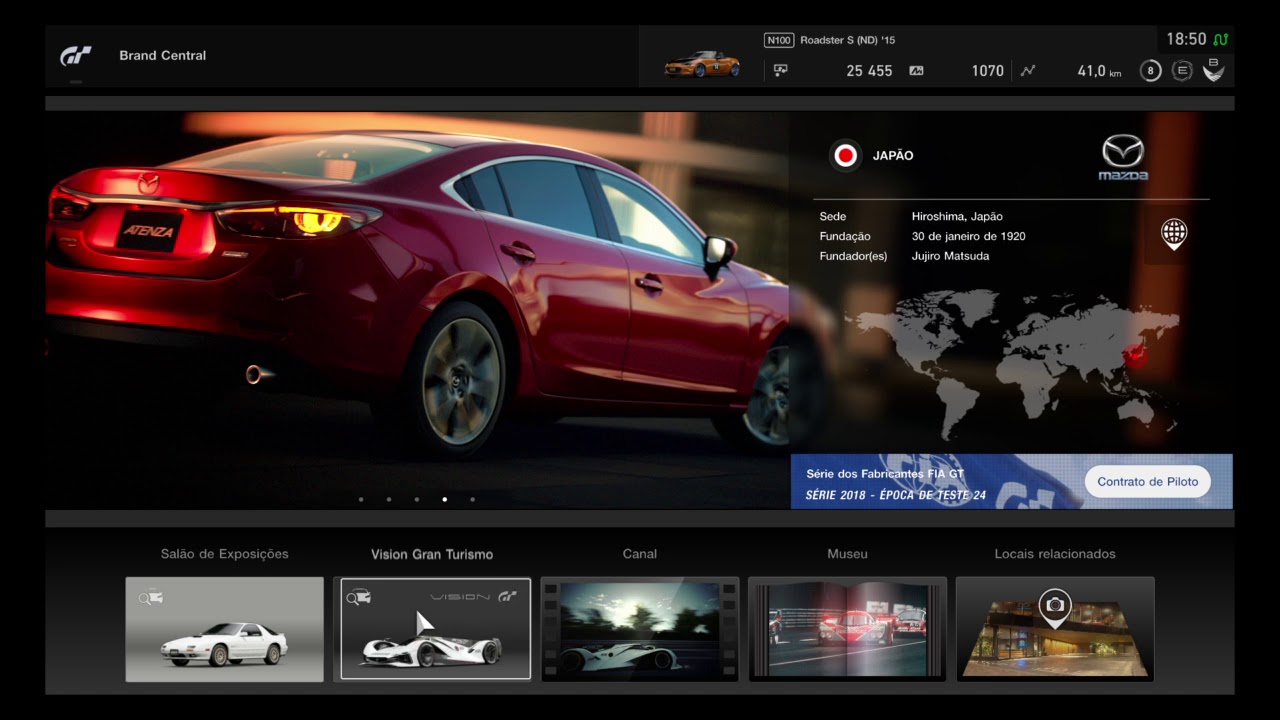Select the Locais relacionados tab label
Image resolution: width=1280 pixels, height=720 pixels.
point(1055,554)
